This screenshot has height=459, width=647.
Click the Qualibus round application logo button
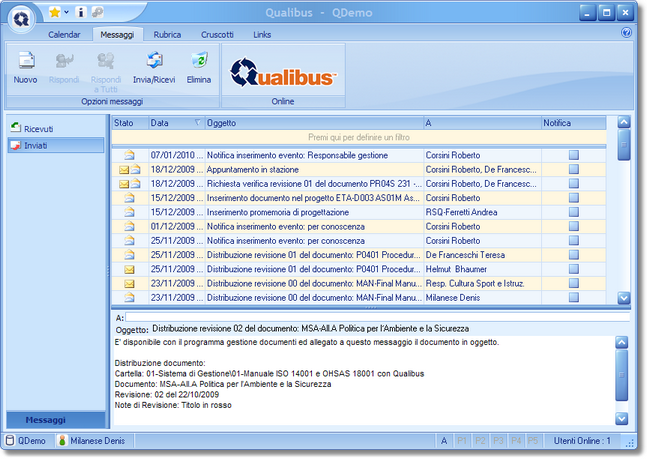tap(21, 20)
